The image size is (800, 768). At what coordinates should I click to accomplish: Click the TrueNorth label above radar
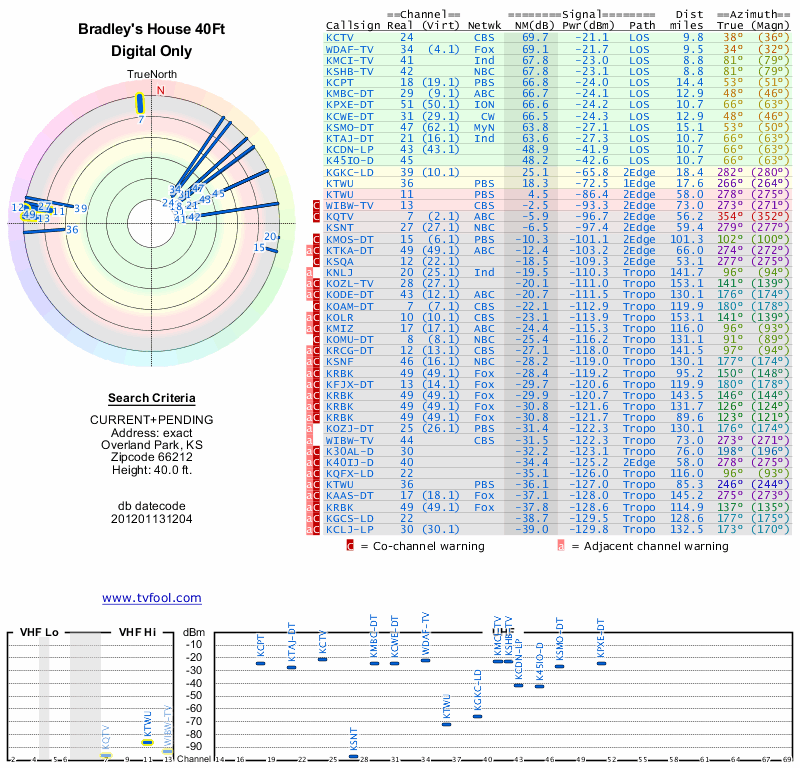point(152,75)
